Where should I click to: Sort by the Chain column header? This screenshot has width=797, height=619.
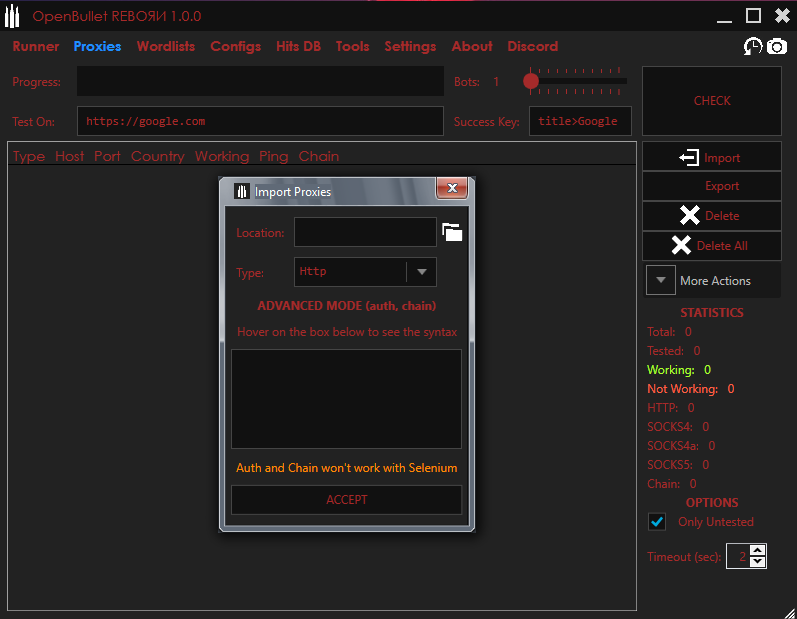pos(319,156)
